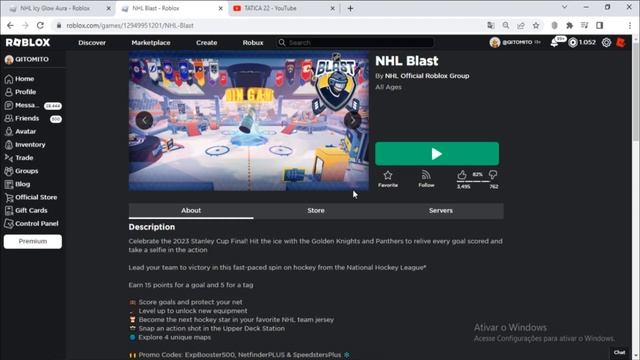Open Avatar in the sidebar
The image size is (640, 360).
20,131
